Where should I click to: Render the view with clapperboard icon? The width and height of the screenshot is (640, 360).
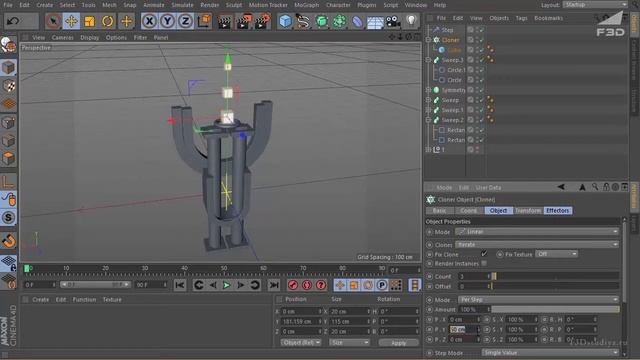[x=224, y=21]
